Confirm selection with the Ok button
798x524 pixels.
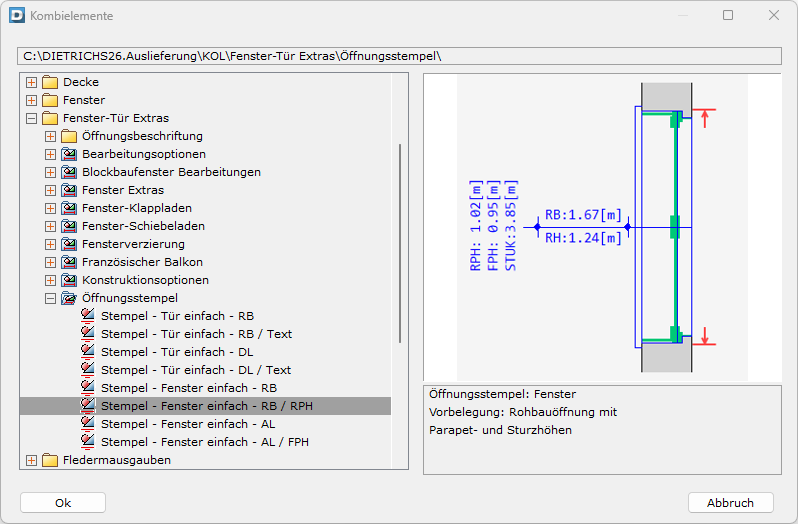[63, 503]
